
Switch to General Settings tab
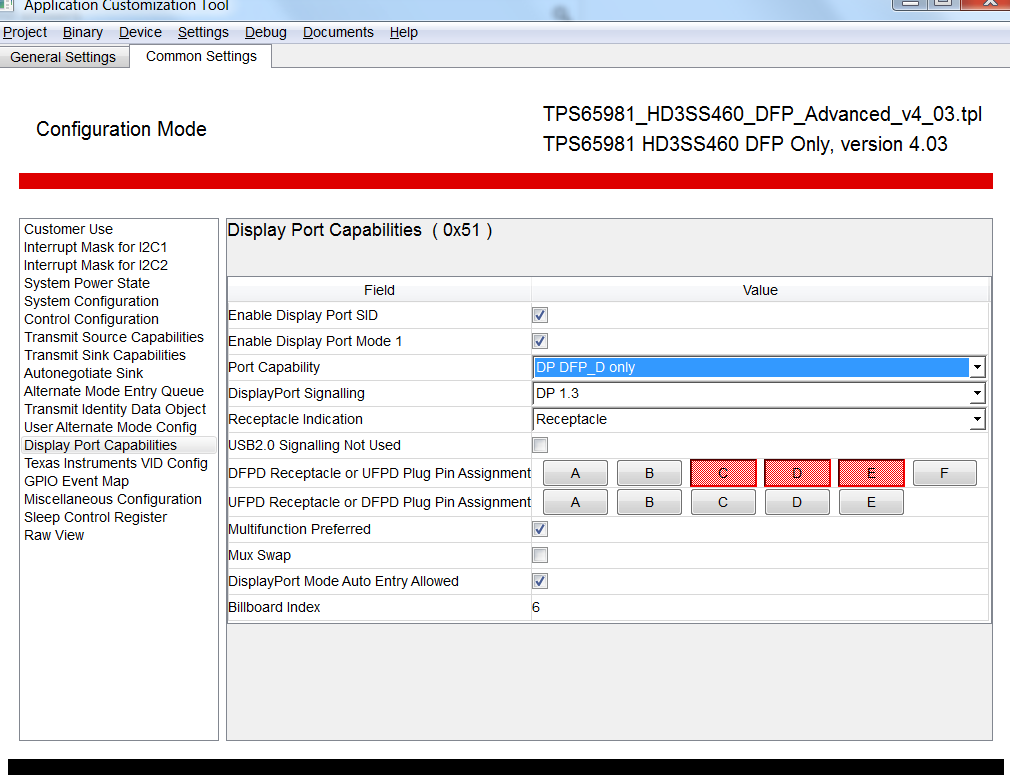[63, 57]
